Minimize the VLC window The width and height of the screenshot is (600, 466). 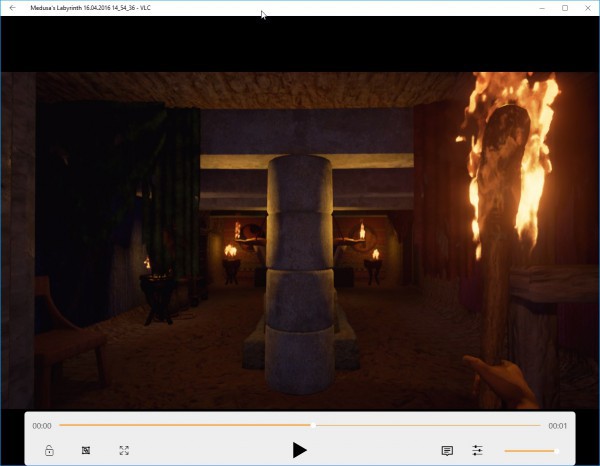pyautogui.click(x=542, y=8)
